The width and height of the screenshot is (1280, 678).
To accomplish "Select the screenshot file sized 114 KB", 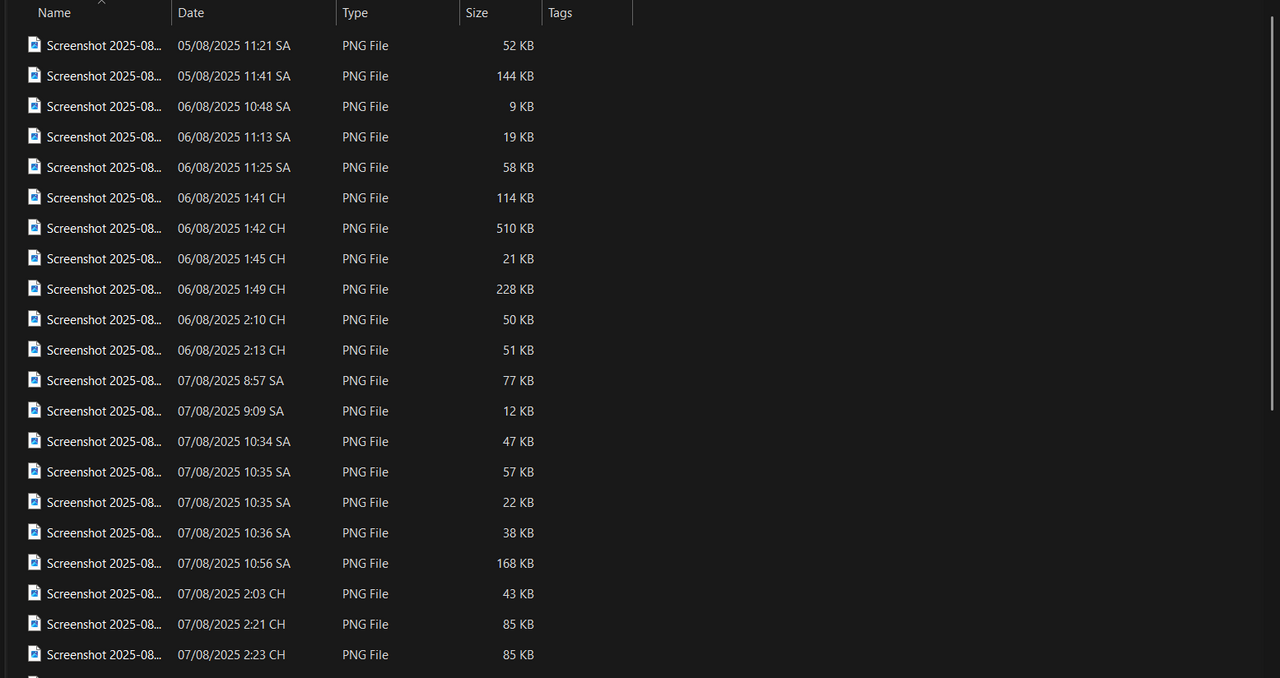I will coord(104,198).
